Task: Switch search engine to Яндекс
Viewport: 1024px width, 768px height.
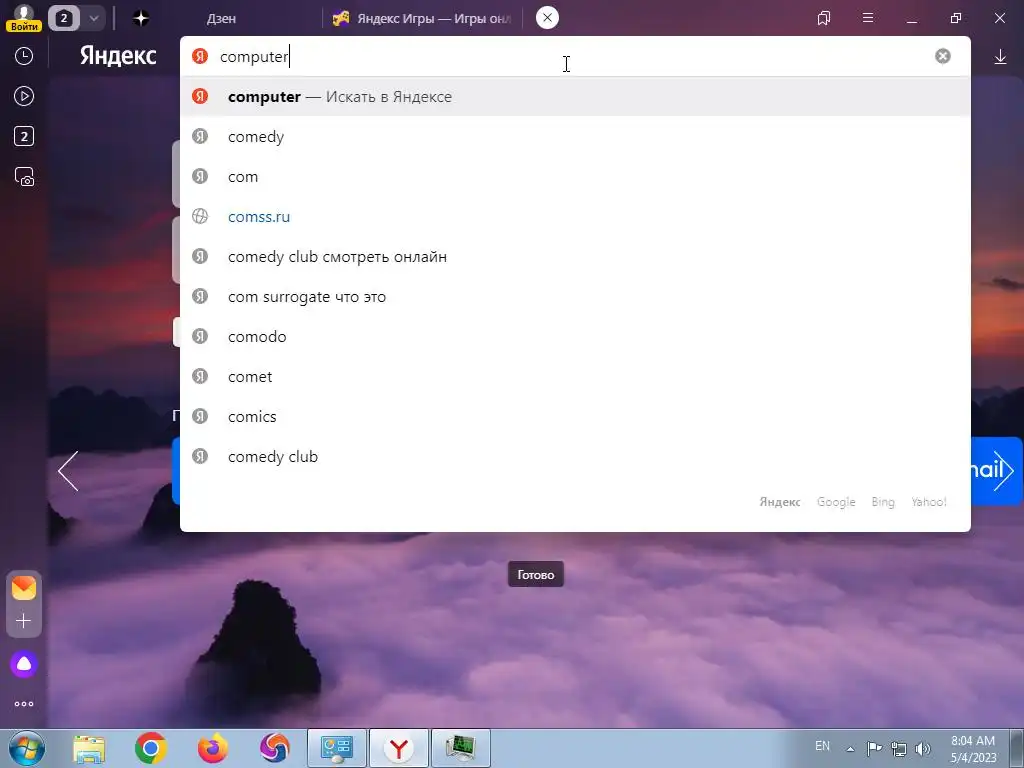Action: click(780, 502)
